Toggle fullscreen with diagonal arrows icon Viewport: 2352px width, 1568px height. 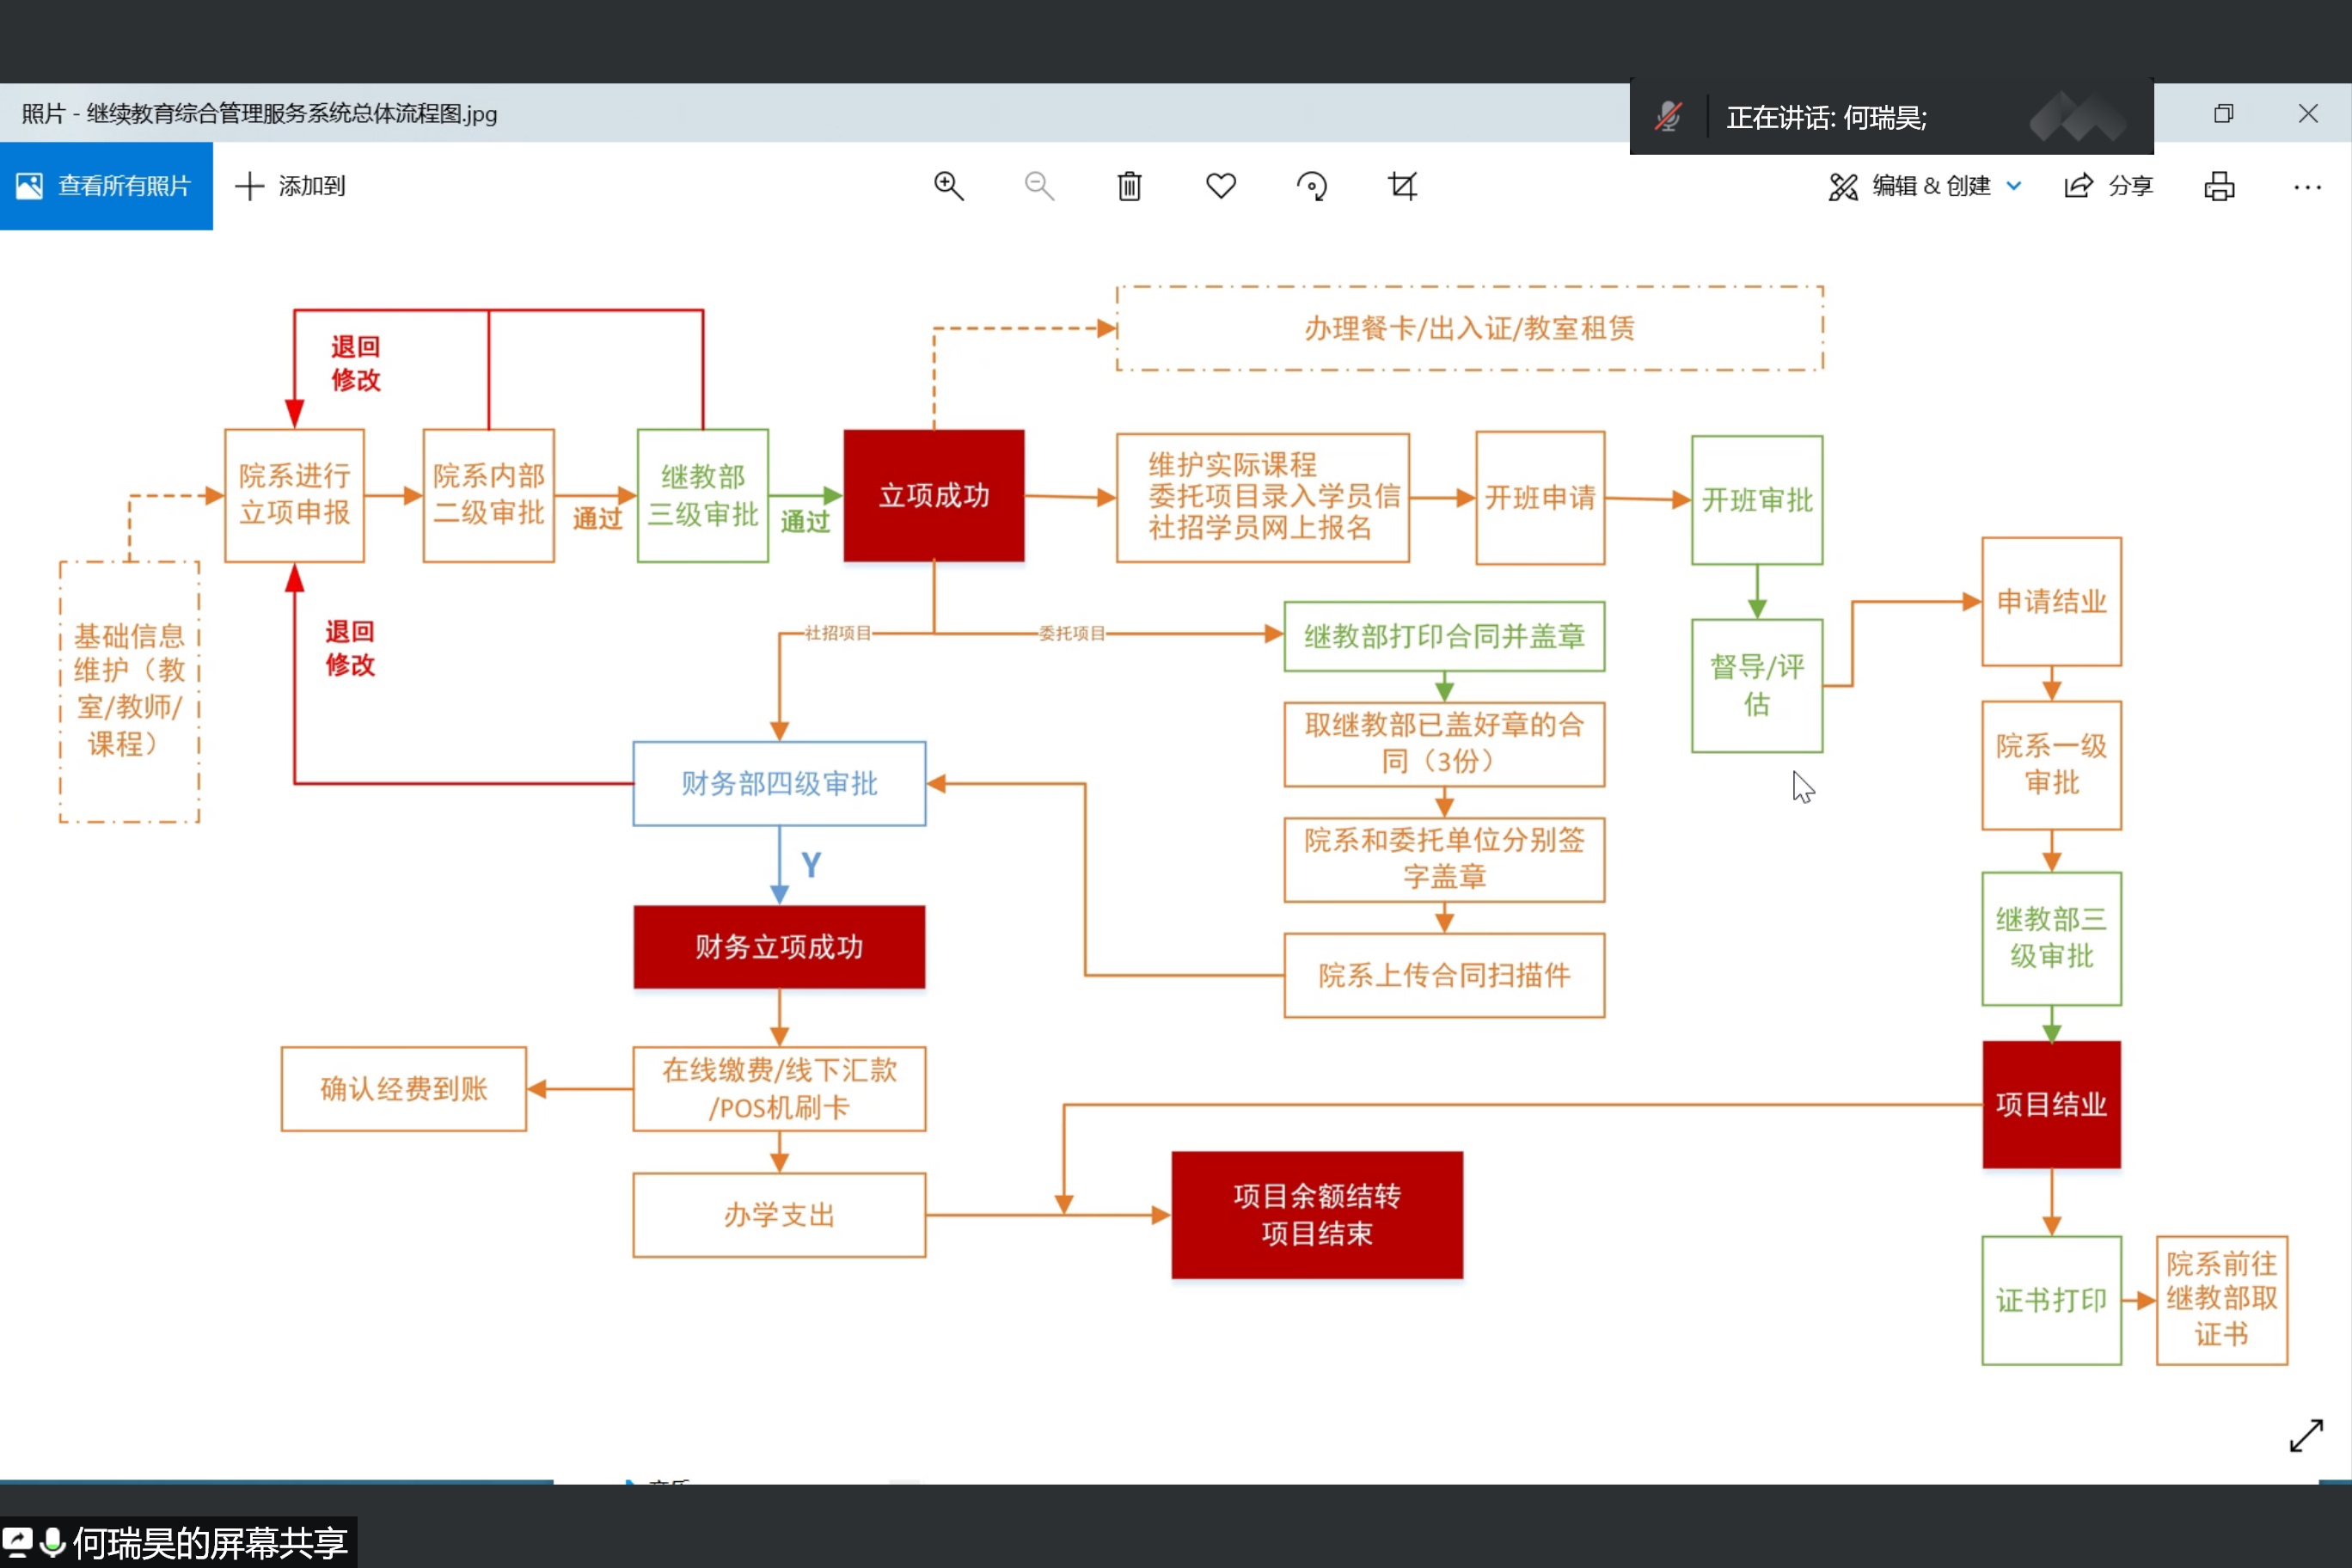pos(2306,1435)
